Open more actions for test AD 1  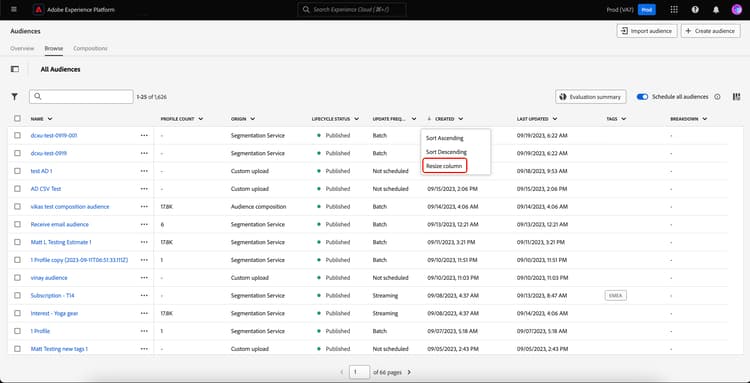point(144,171)
